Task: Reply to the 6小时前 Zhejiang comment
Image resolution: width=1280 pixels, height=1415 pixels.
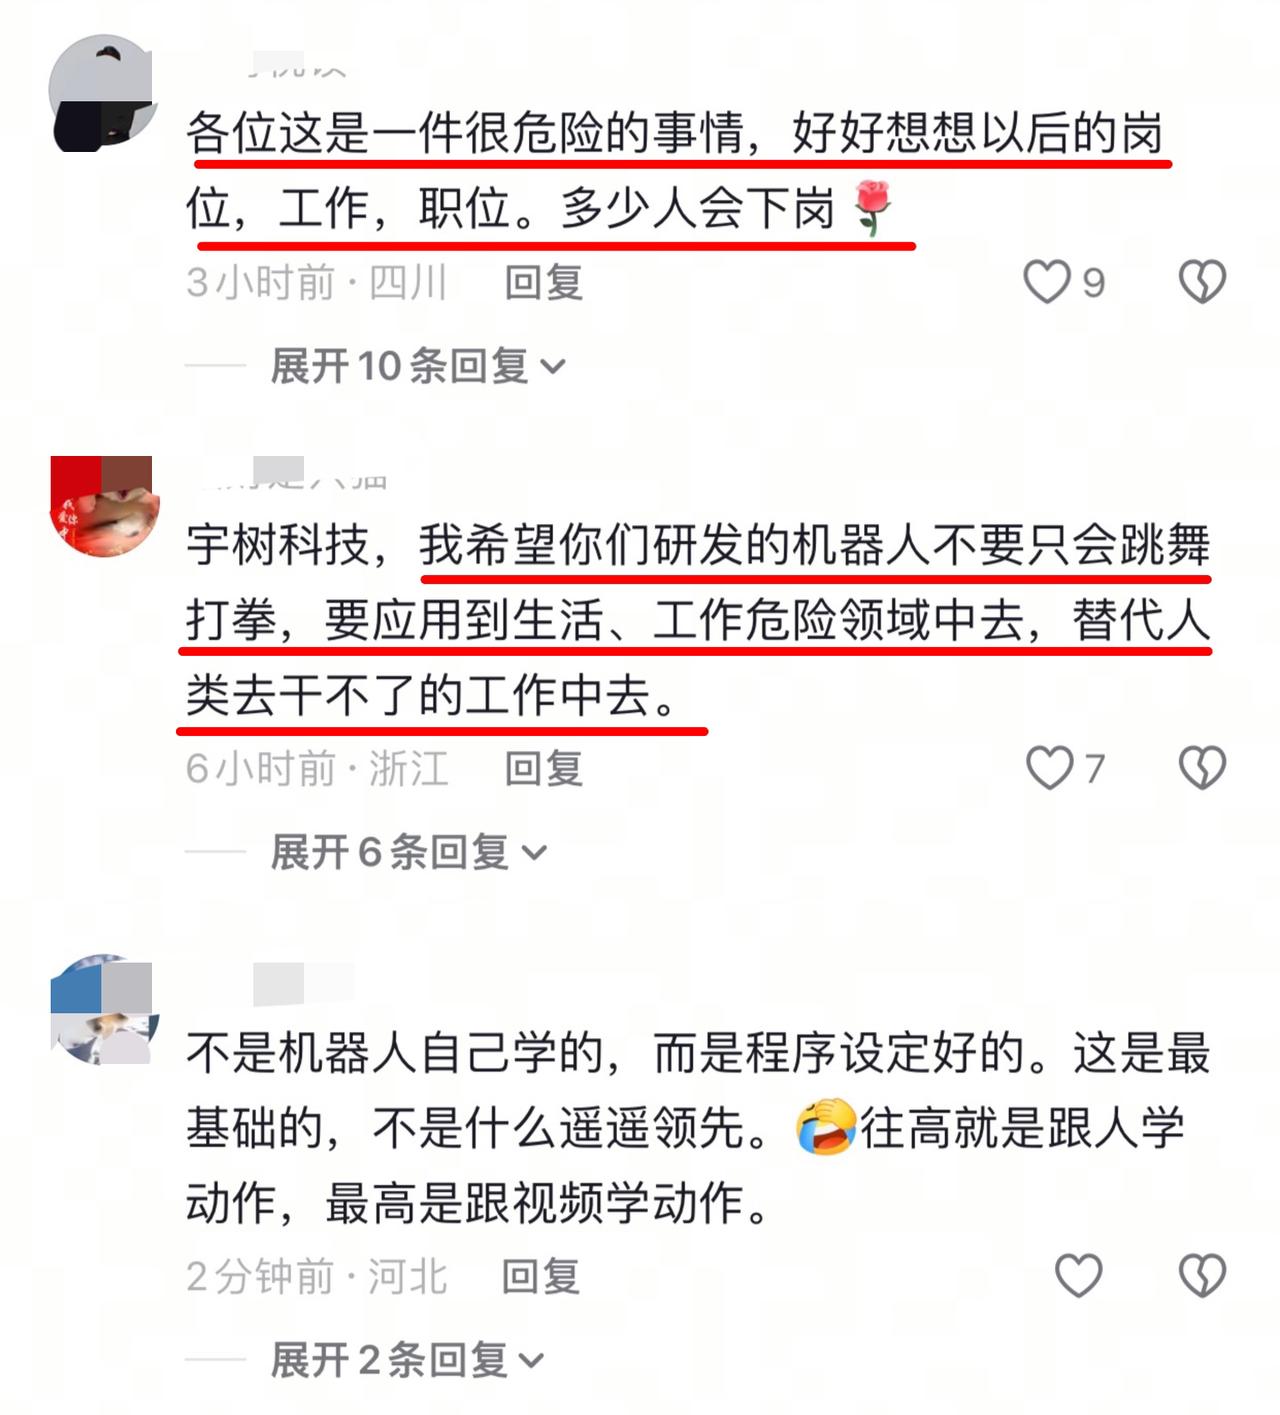Action: (543, 768)
